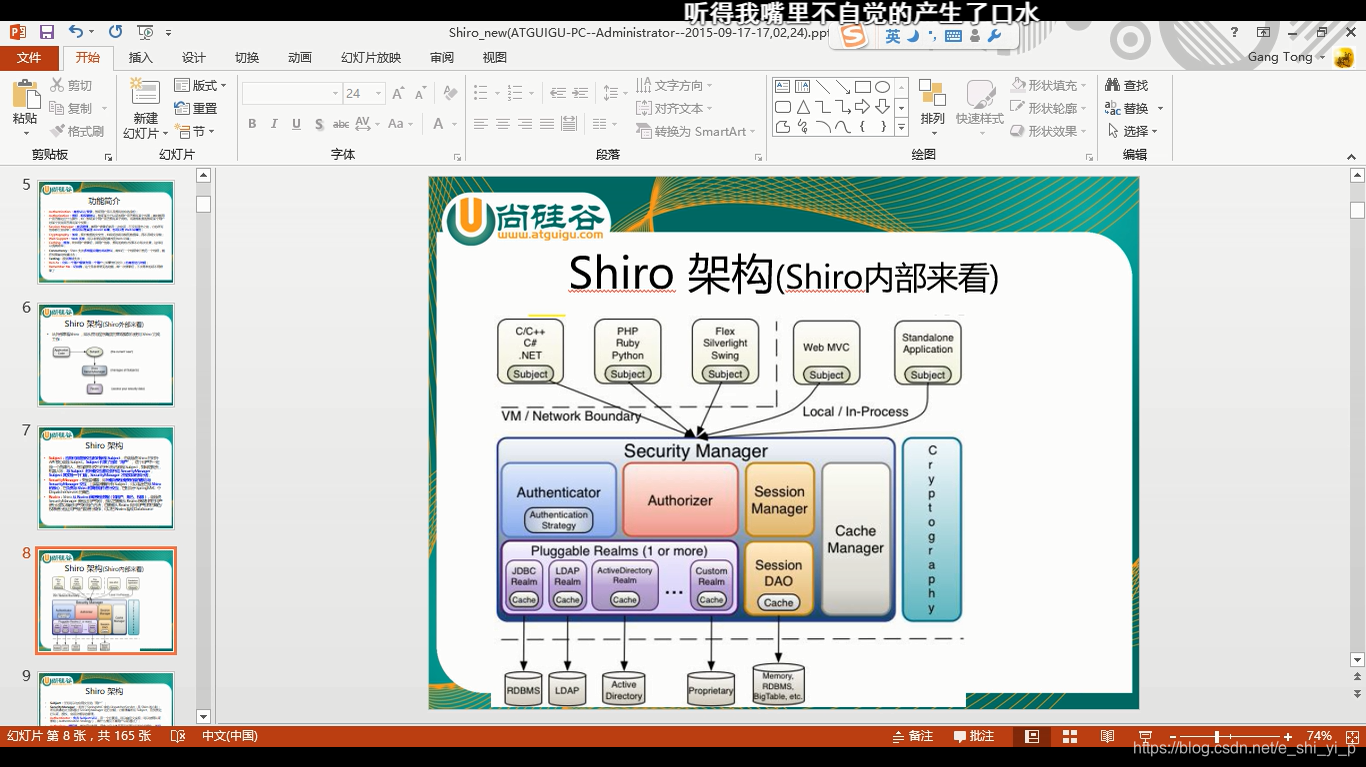1366x767 pixels.
Task: Select the Right Arrow shape in gallery
Action: click(x=862, y=107)
